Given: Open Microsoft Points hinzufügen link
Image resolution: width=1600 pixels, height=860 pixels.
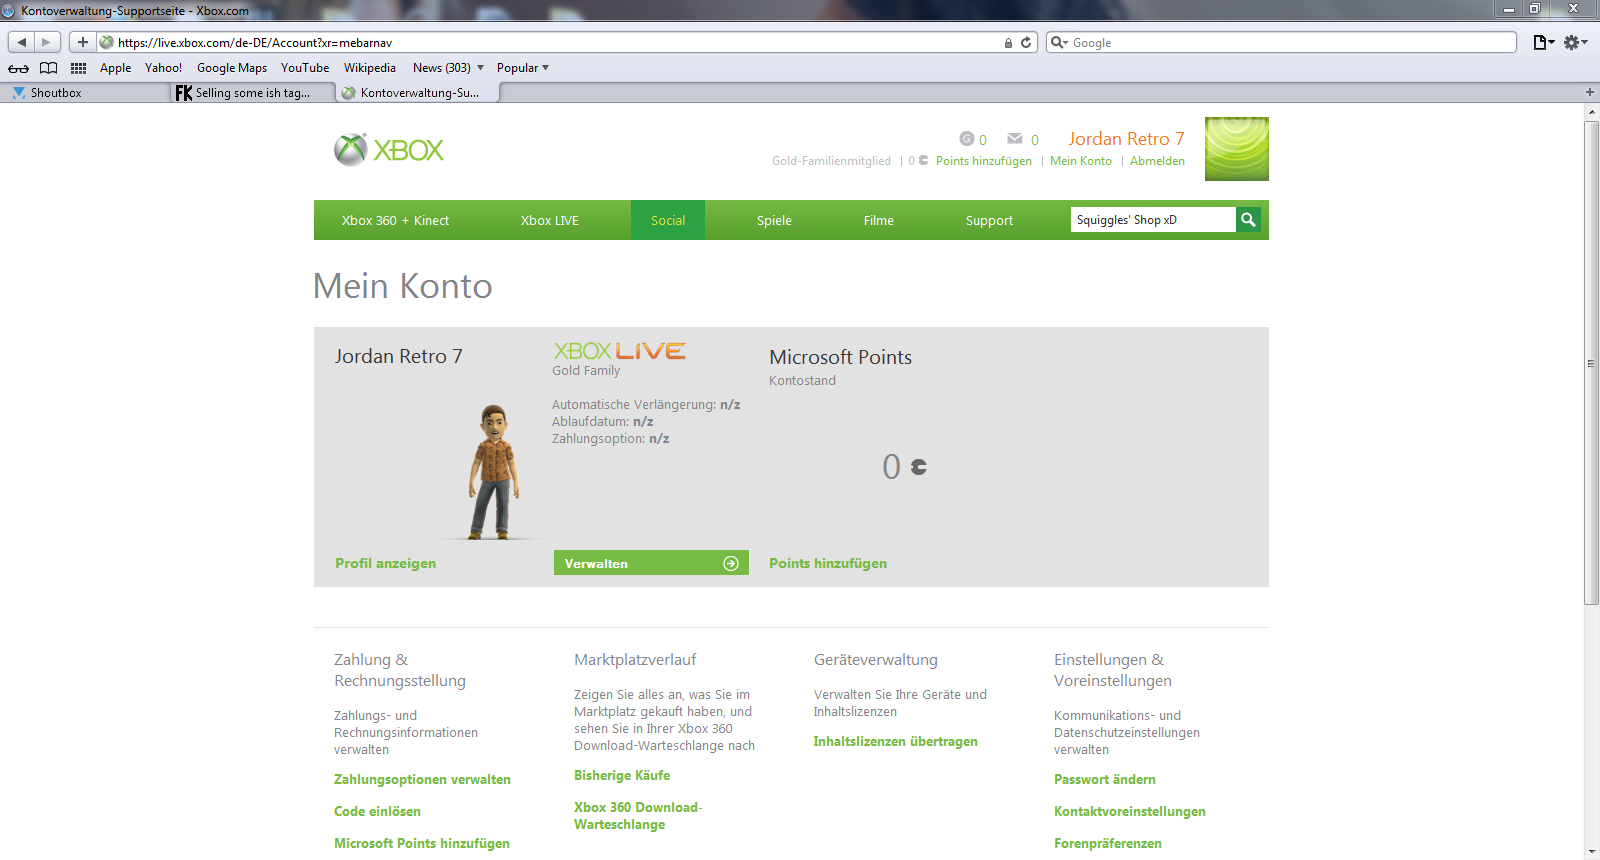Looking at the screenshot, I should coord(422,843).
